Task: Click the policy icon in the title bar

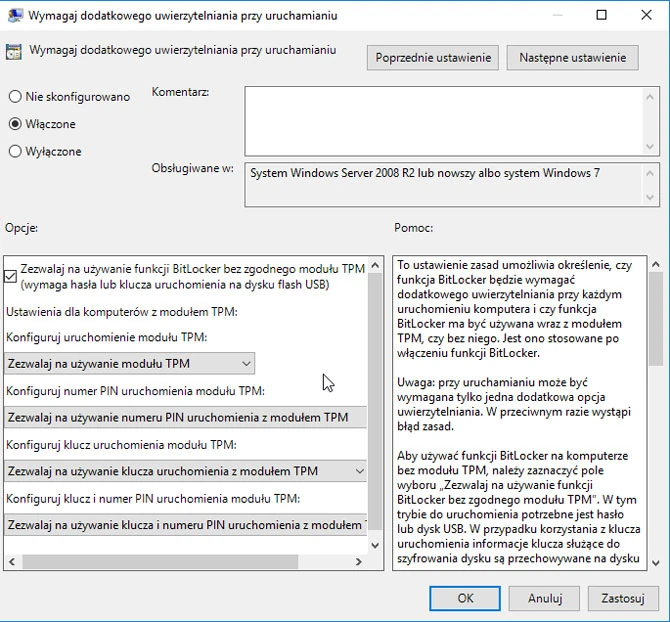Action: click(x=15, y=15)
